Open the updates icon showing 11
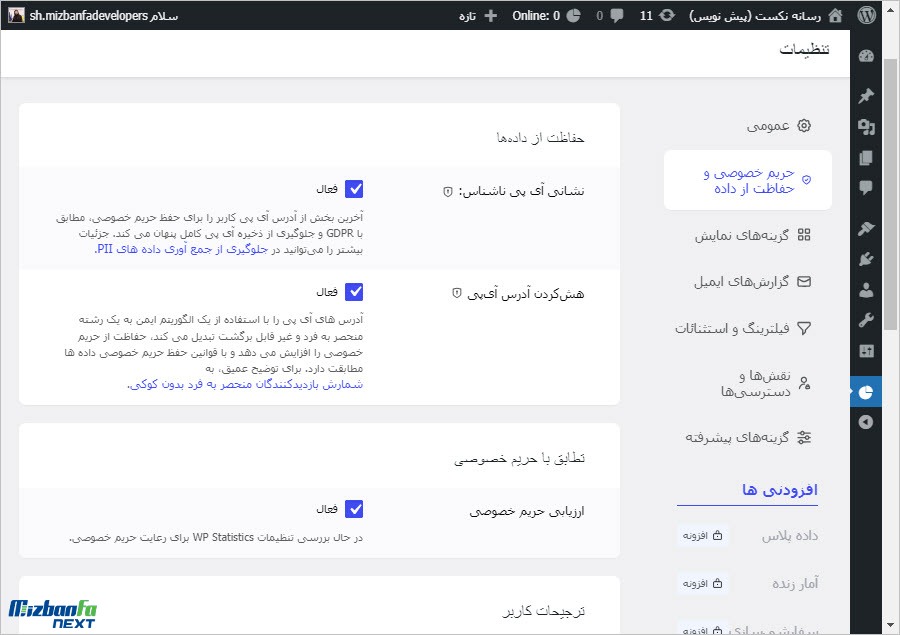The height and width of the screenshot is (635, 900). coord(667,16)
